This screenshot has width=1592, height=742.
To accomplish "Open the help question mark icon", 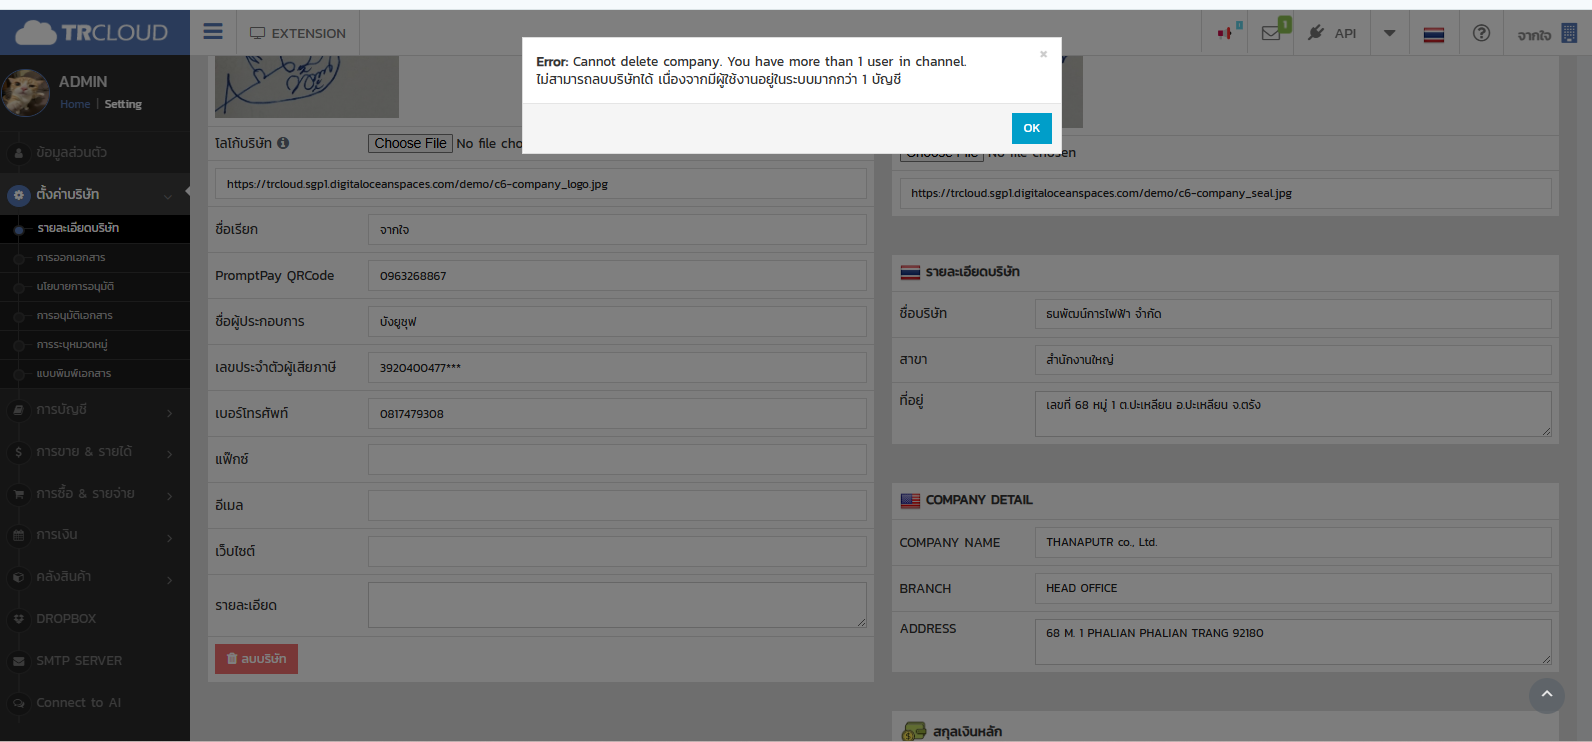I will (x=1481, y=33).
